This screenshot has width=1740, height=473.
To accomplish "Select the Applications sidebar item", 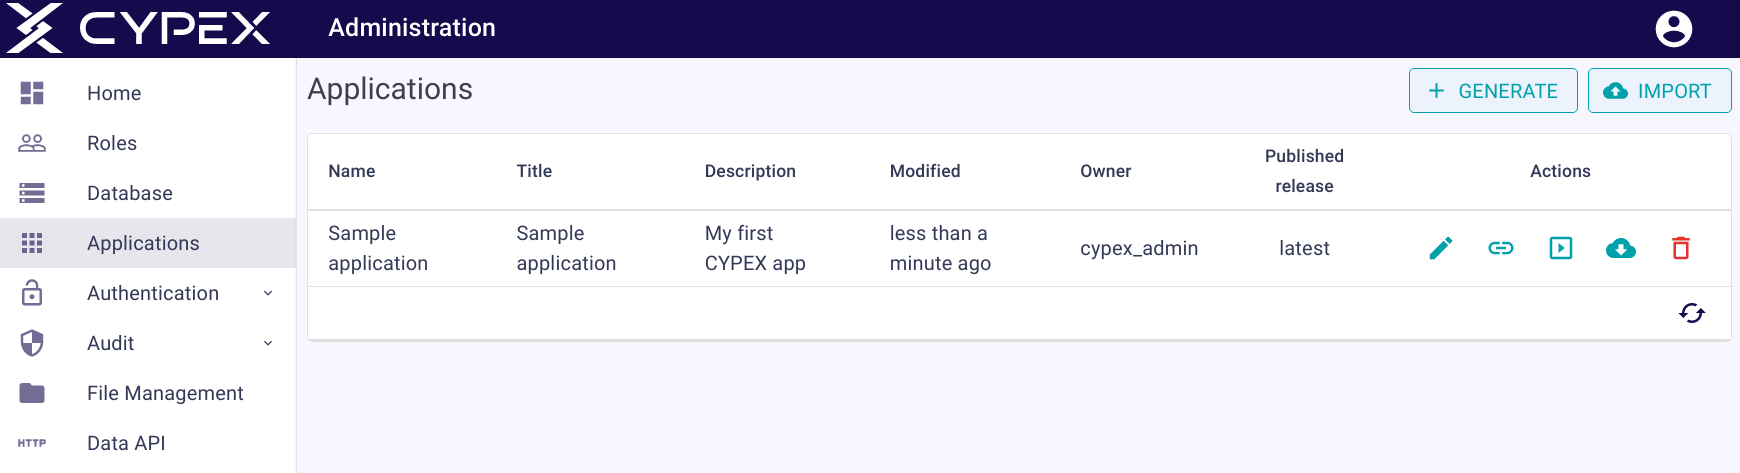I will click(143, 243).
